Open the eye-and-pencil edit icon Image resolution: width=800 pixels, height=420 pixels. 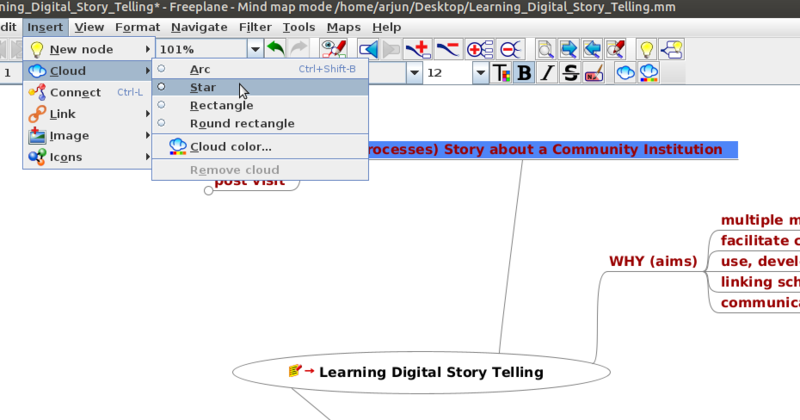(x=334, y=49)
